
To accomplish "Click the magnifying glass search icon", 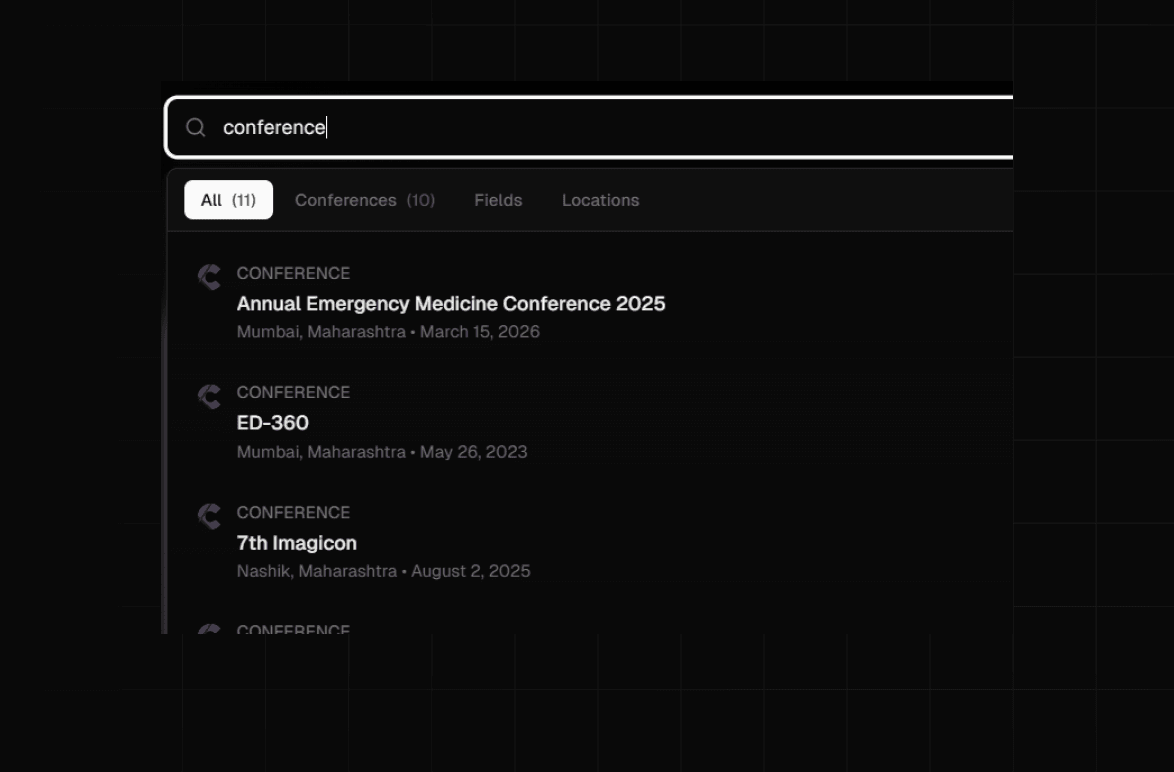I will [196, 127].
